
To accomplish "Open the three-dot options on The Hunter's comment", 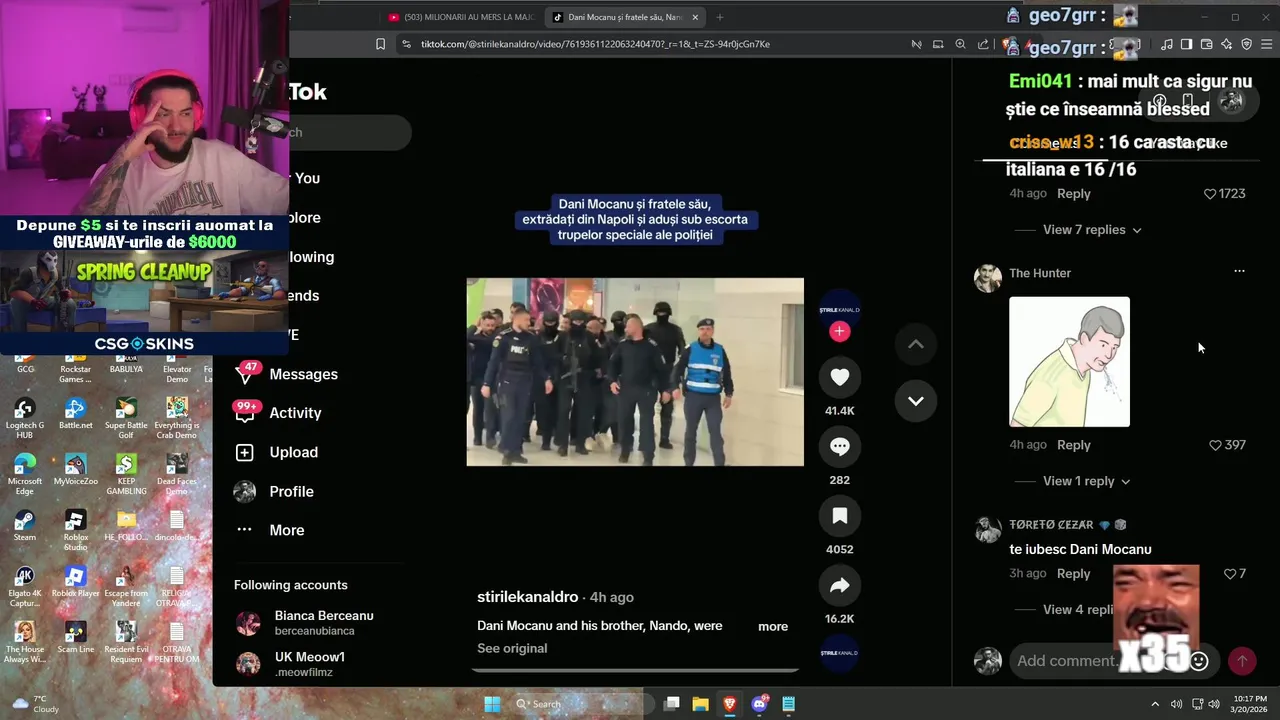I will coord(1239,271).
